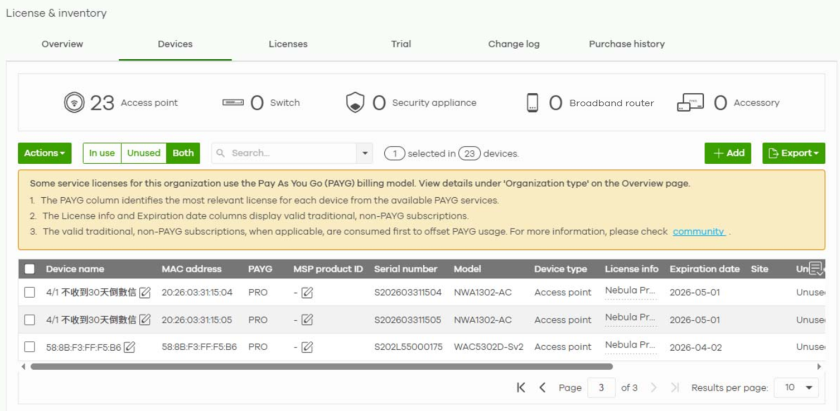Click the Broadband router icon

click(532, 103)
